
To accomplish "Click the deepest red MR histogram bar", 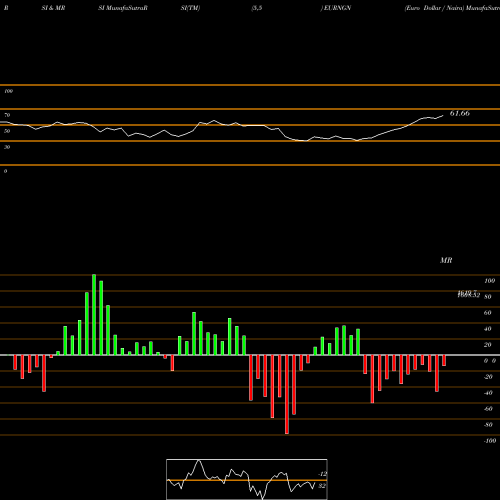I will pos(287,394).
